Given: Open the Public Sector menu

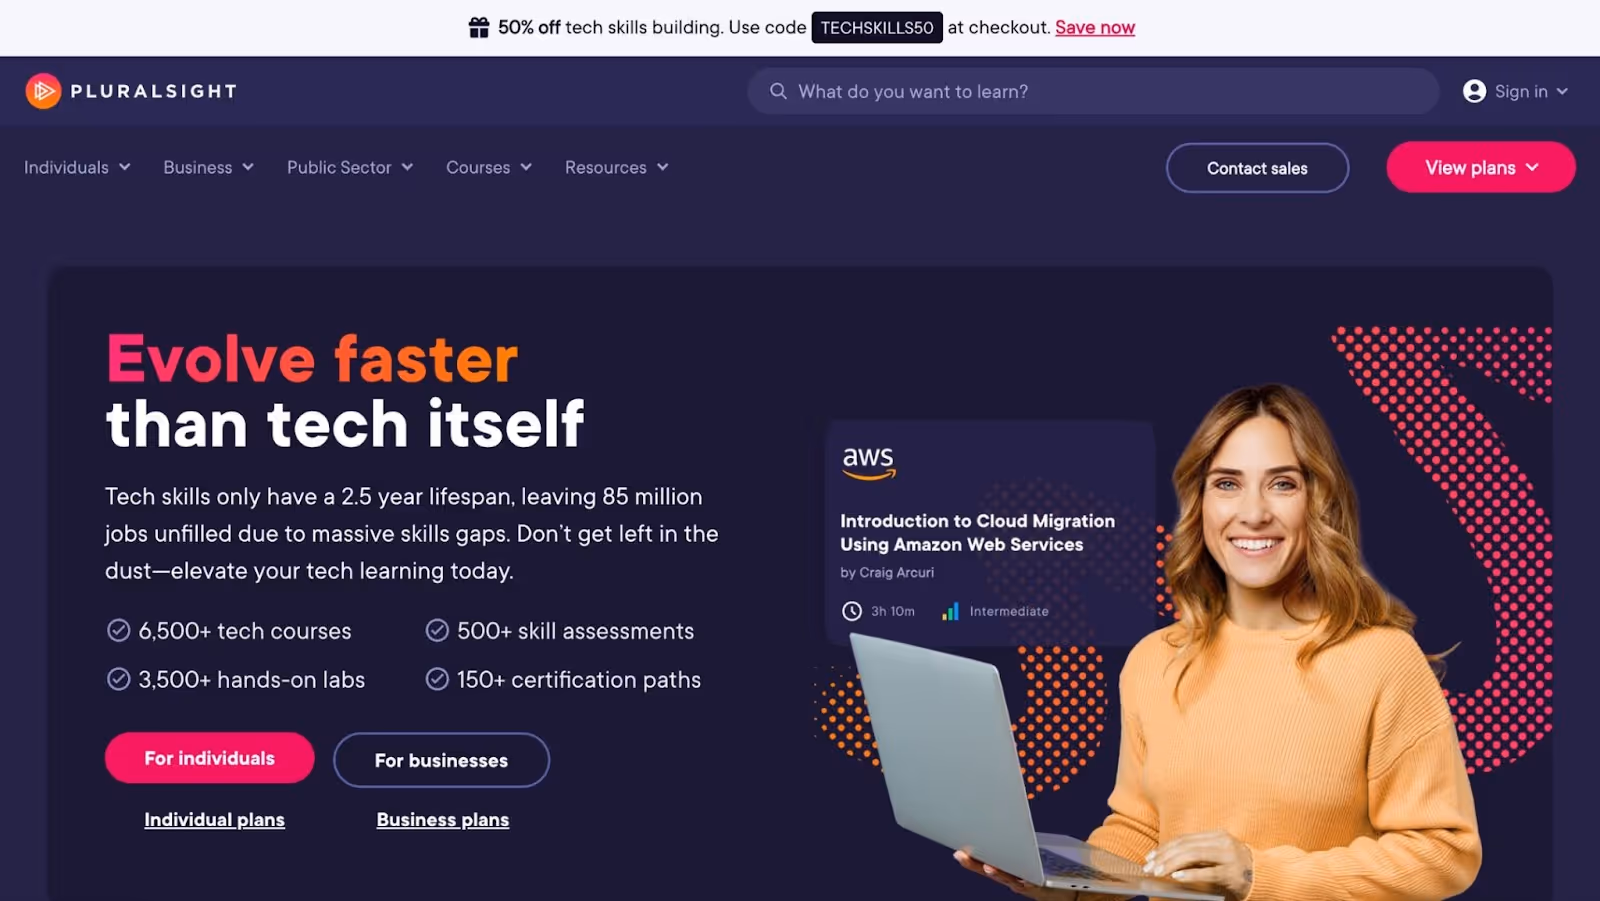Looking at the screenshot, I should [350, 167].
